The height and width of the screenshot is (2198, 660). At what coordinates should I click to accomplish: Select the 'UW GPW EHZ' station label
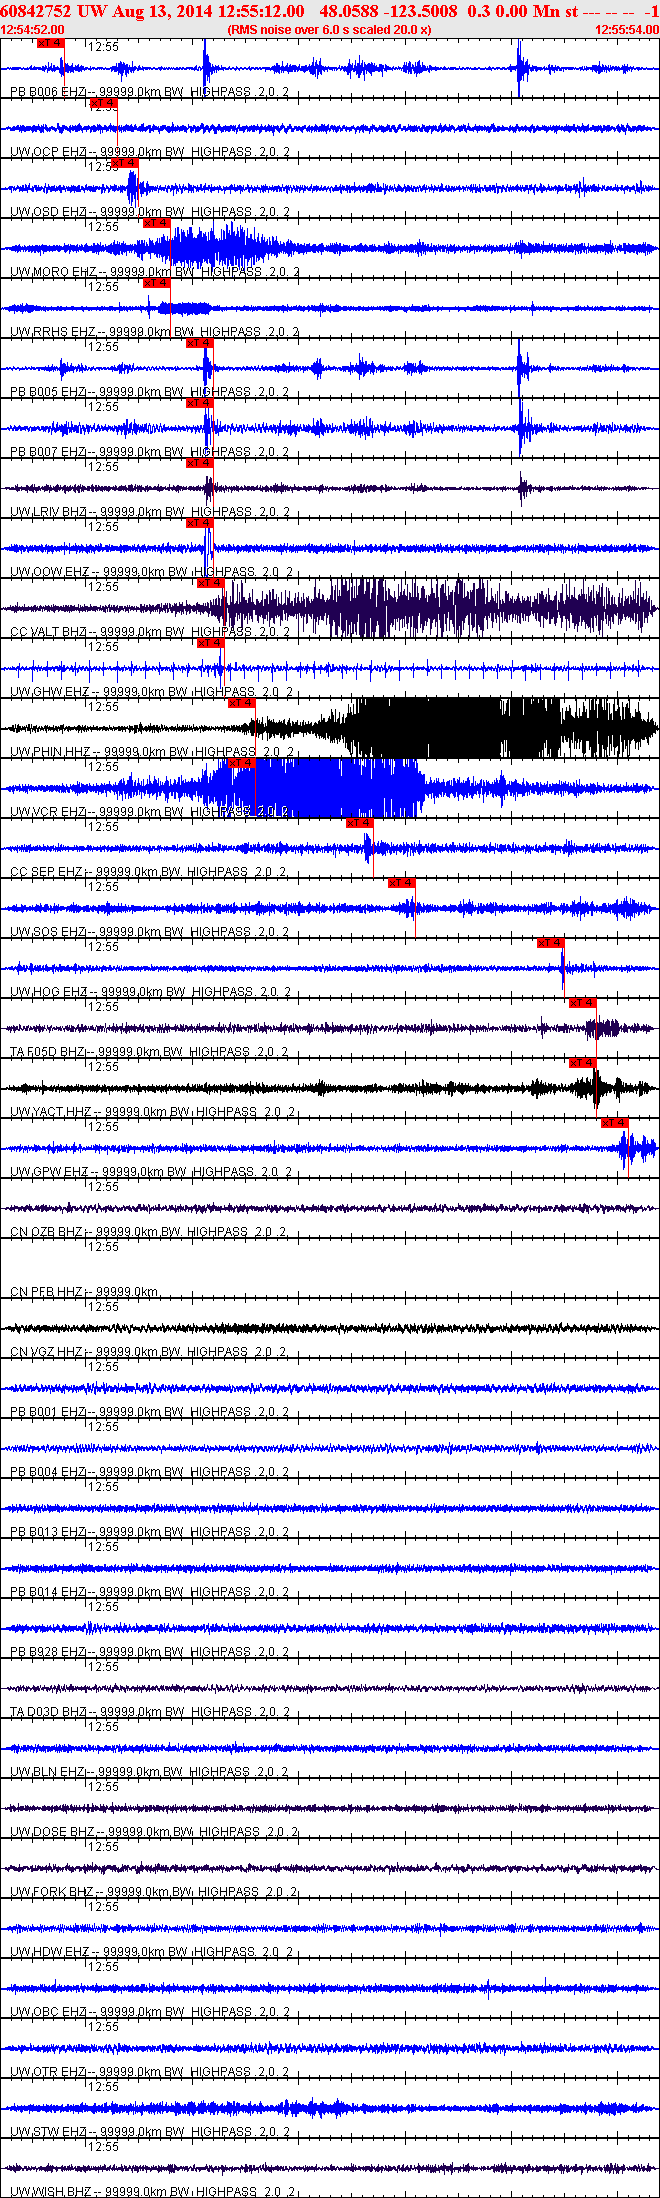coord(49,1172)
